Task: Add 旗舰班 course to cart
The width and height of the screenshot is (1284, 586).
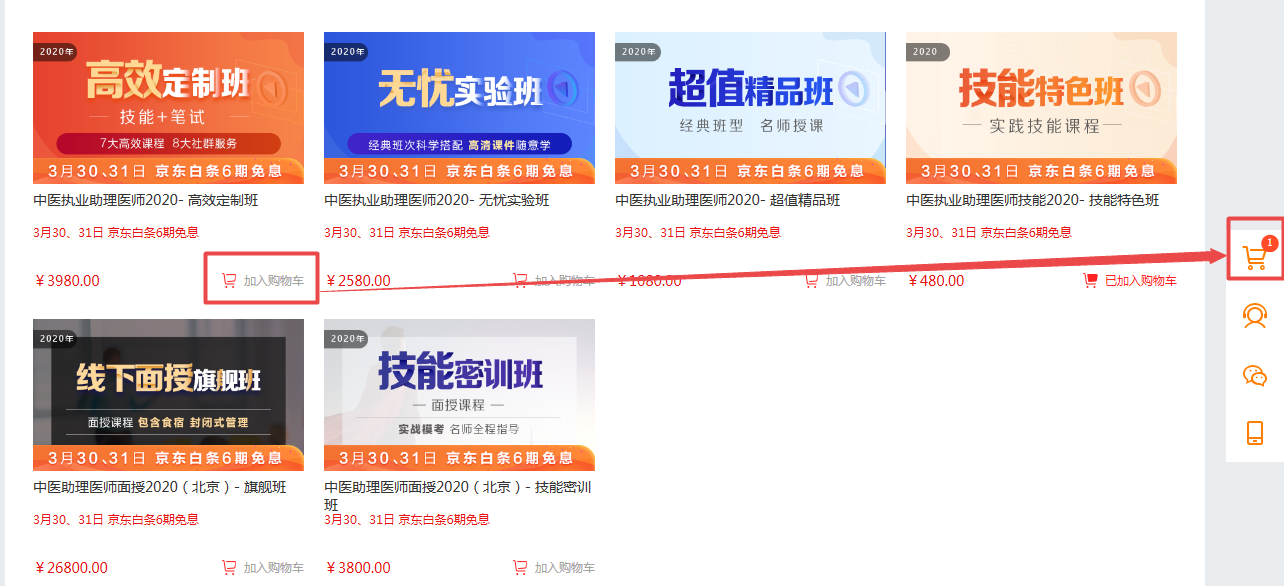Action: click(x=263, y=568)
